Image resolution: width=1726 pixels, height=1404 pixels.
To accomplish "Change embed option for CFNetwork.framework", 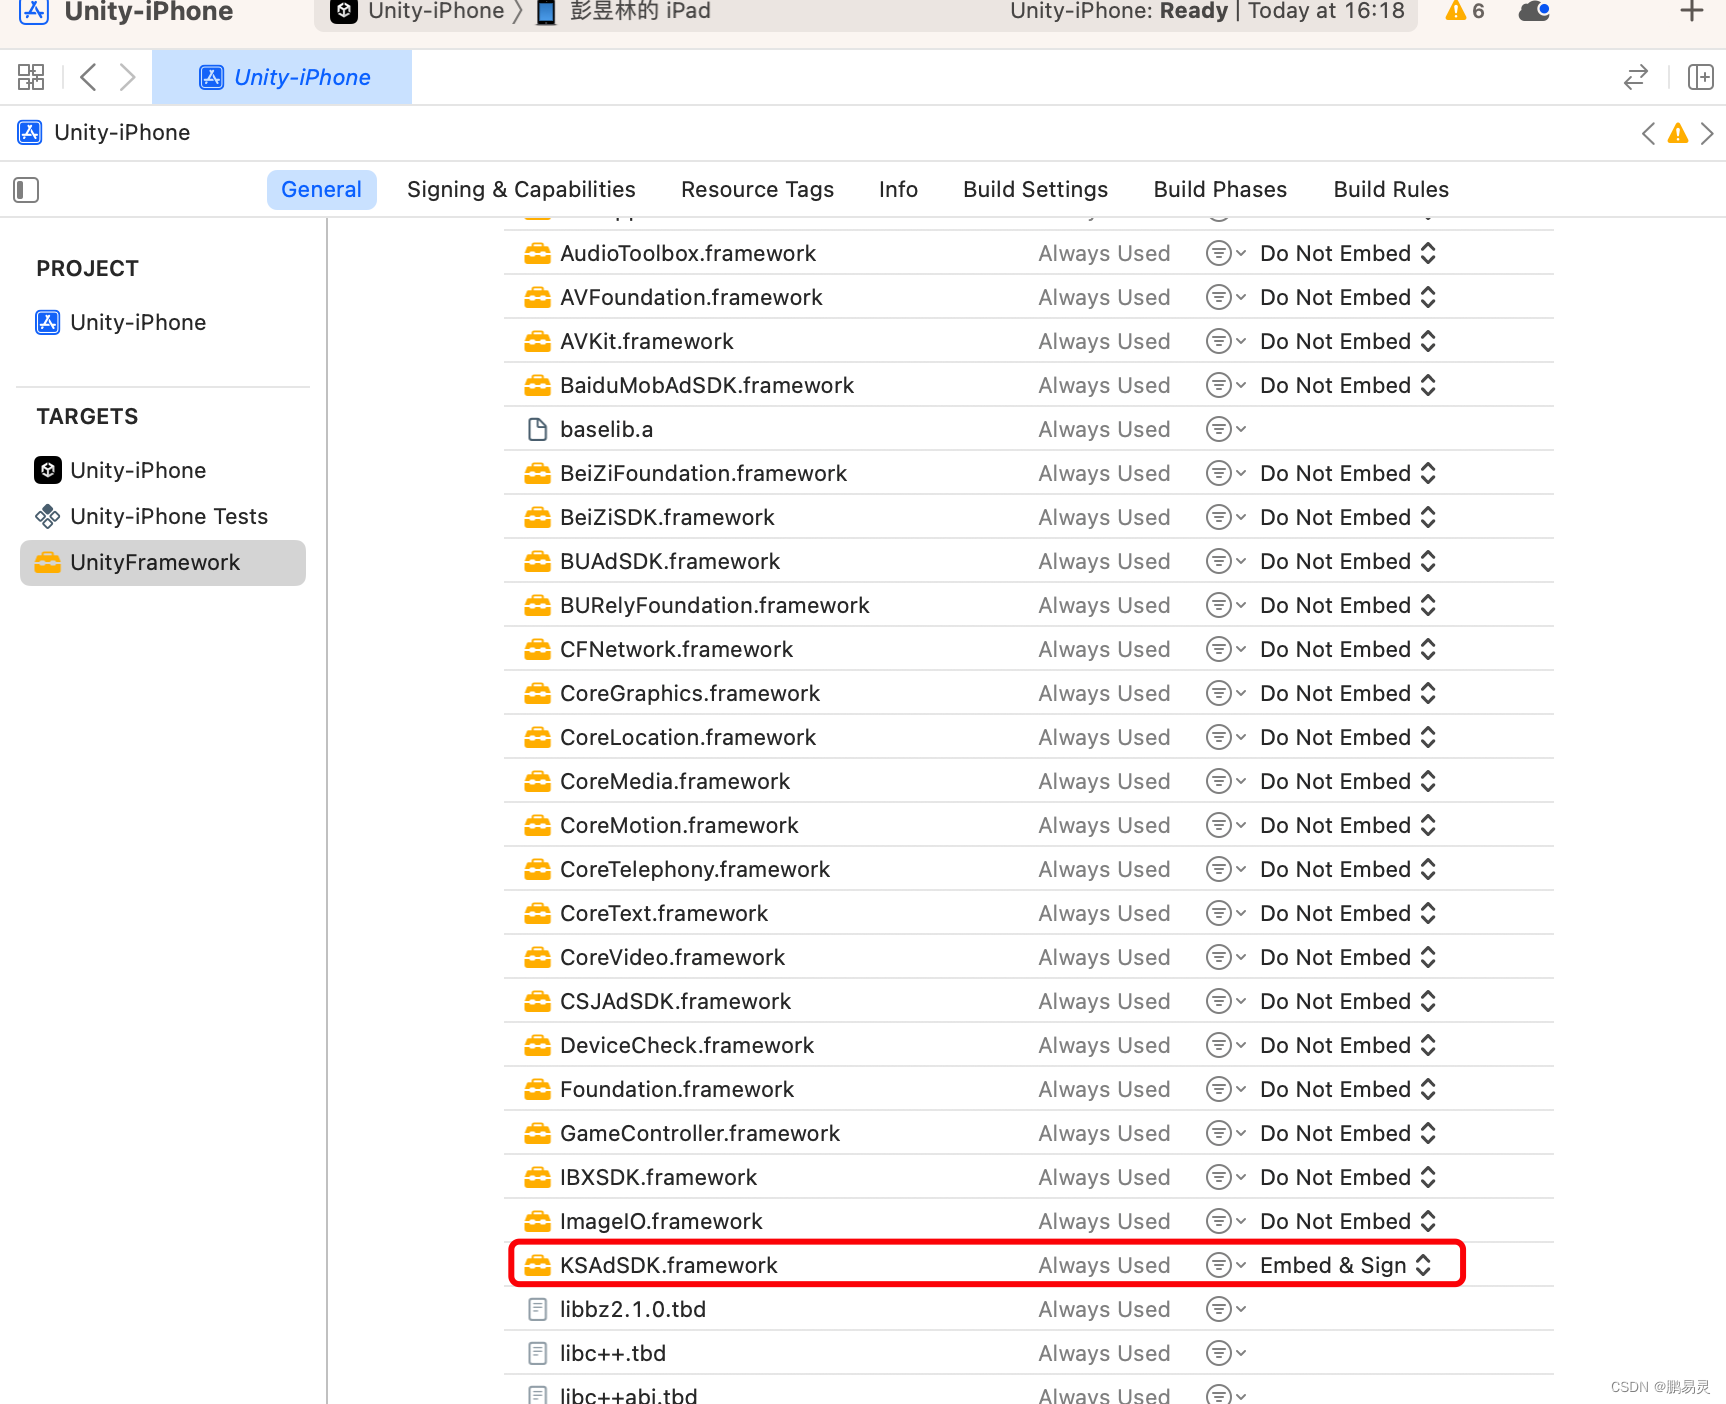I will [x=1348, y=649].
